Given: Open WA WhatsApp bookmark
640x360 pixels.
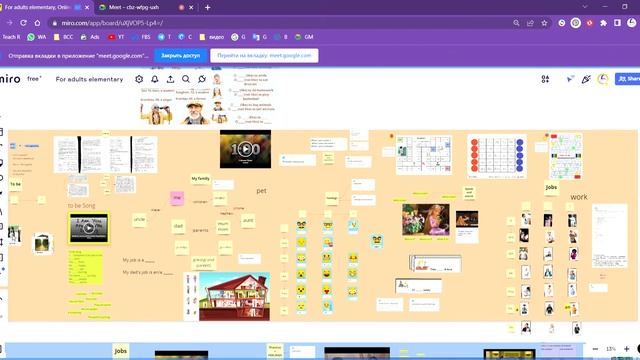Looking at the screenshot, I should pyautogui.click(x=36, y=37).
